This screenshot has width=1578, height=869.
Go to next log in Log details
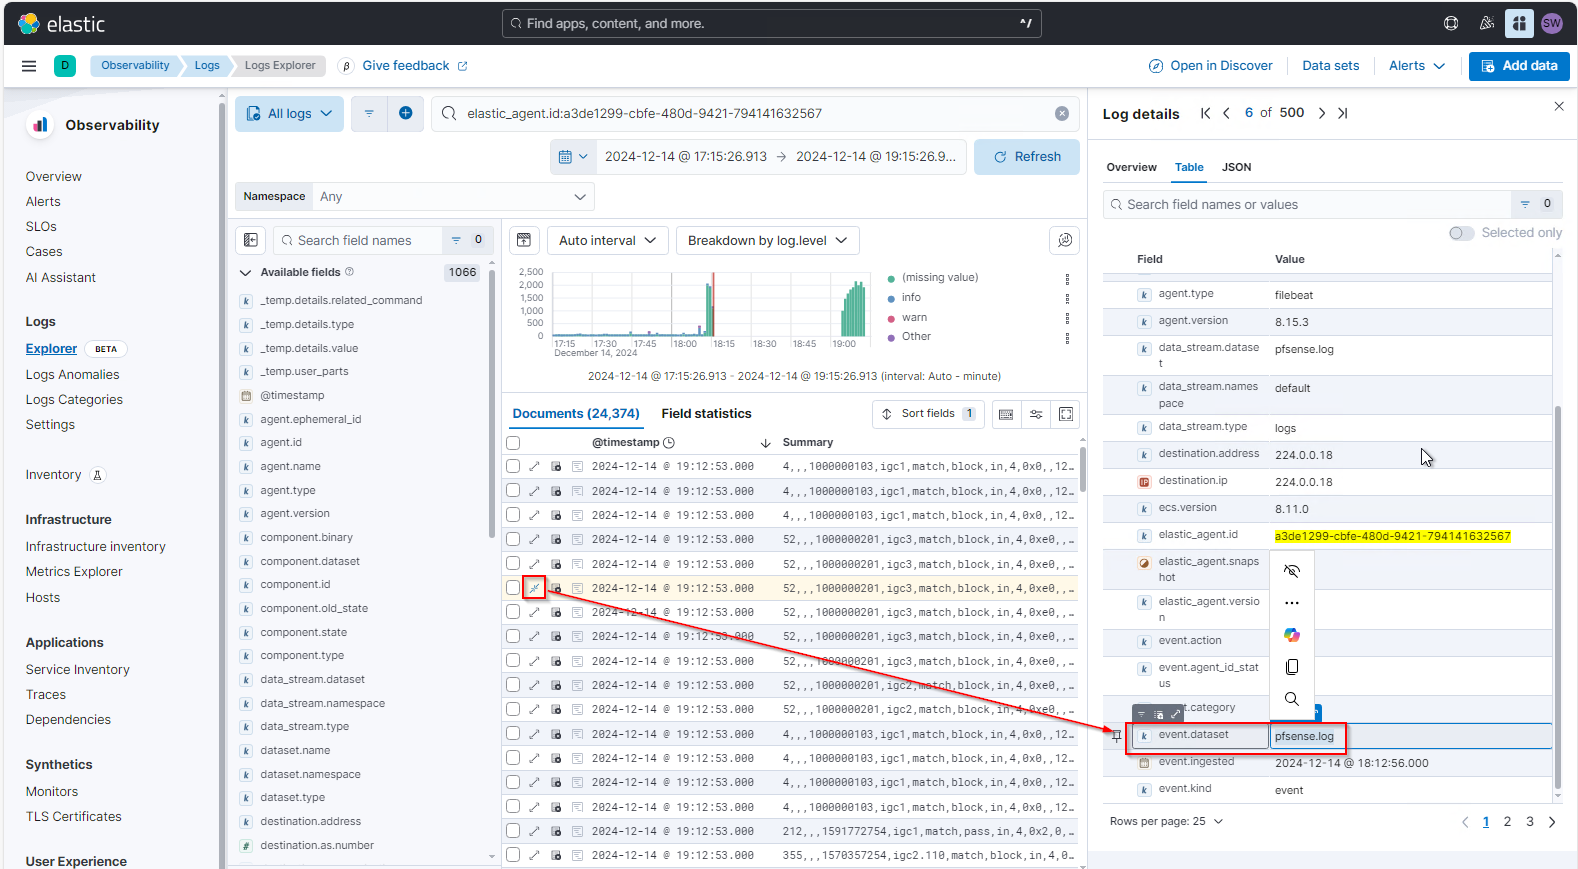tap(1322, 113)
